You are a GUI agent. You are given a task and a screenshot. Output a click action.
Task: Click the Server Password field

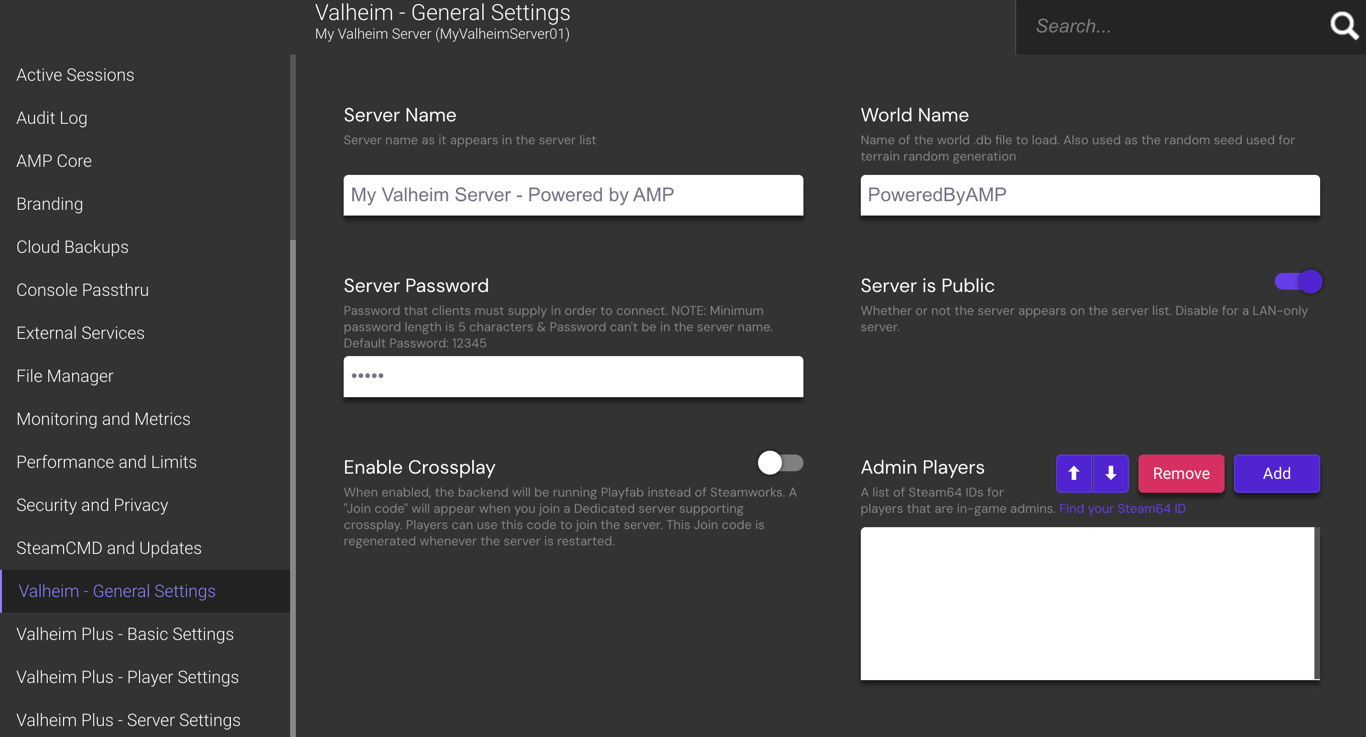(573, 376)
